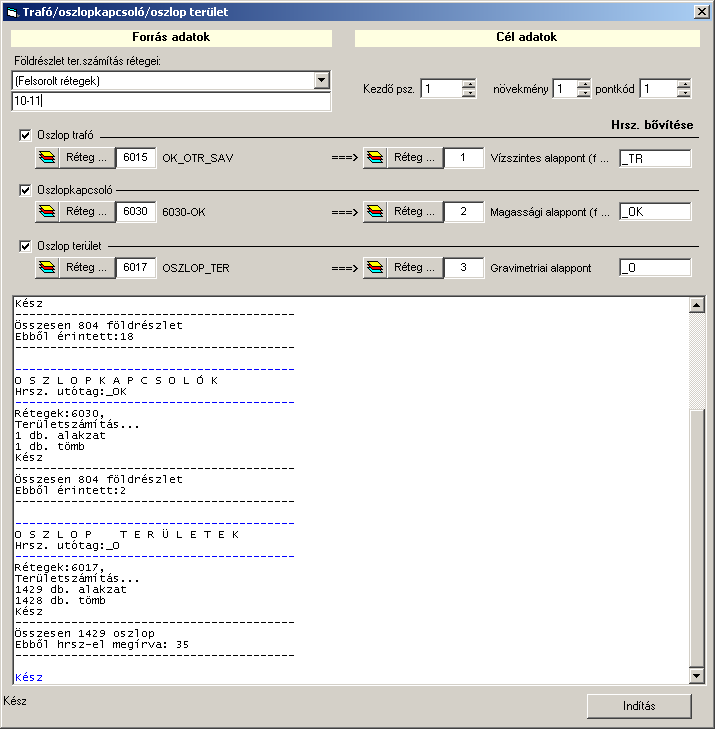Click log line 'Rétegek:6030,'
The image size is (715, 729).
60,413
